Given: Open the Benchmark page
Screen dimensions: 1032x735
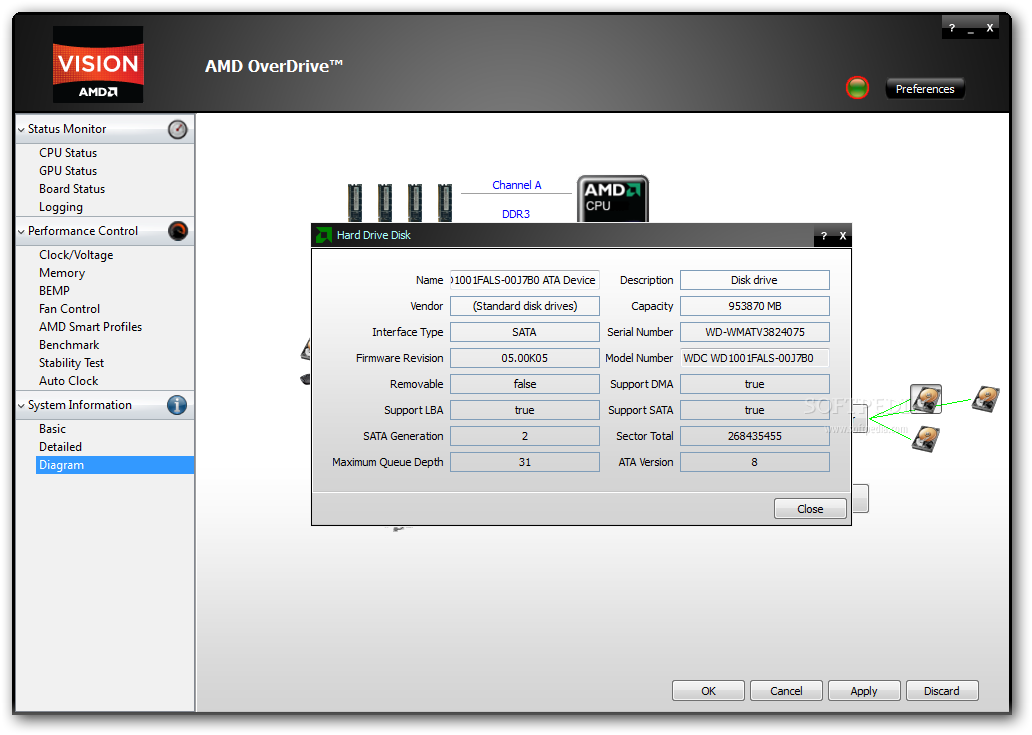Looking at the screenshot, I should click(x=69, y=345).
